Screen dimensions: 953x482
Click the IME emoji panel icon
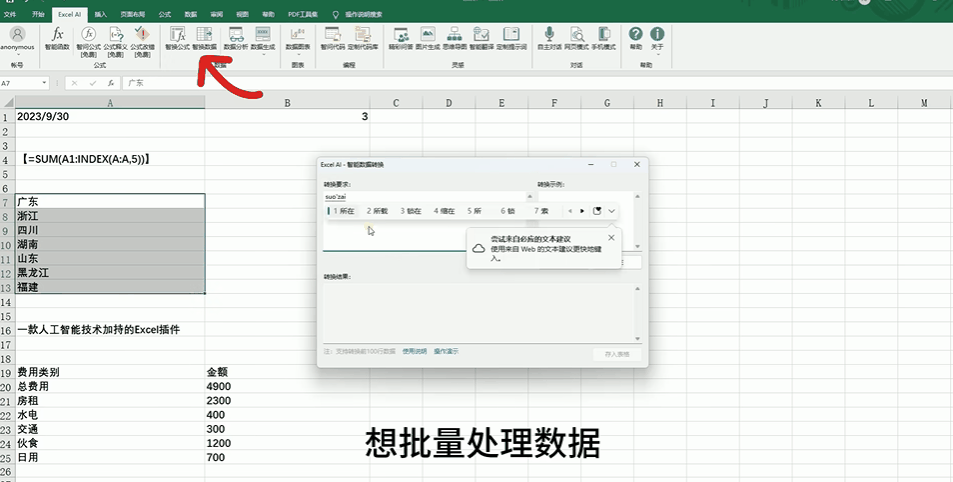[x=597, y=211]
